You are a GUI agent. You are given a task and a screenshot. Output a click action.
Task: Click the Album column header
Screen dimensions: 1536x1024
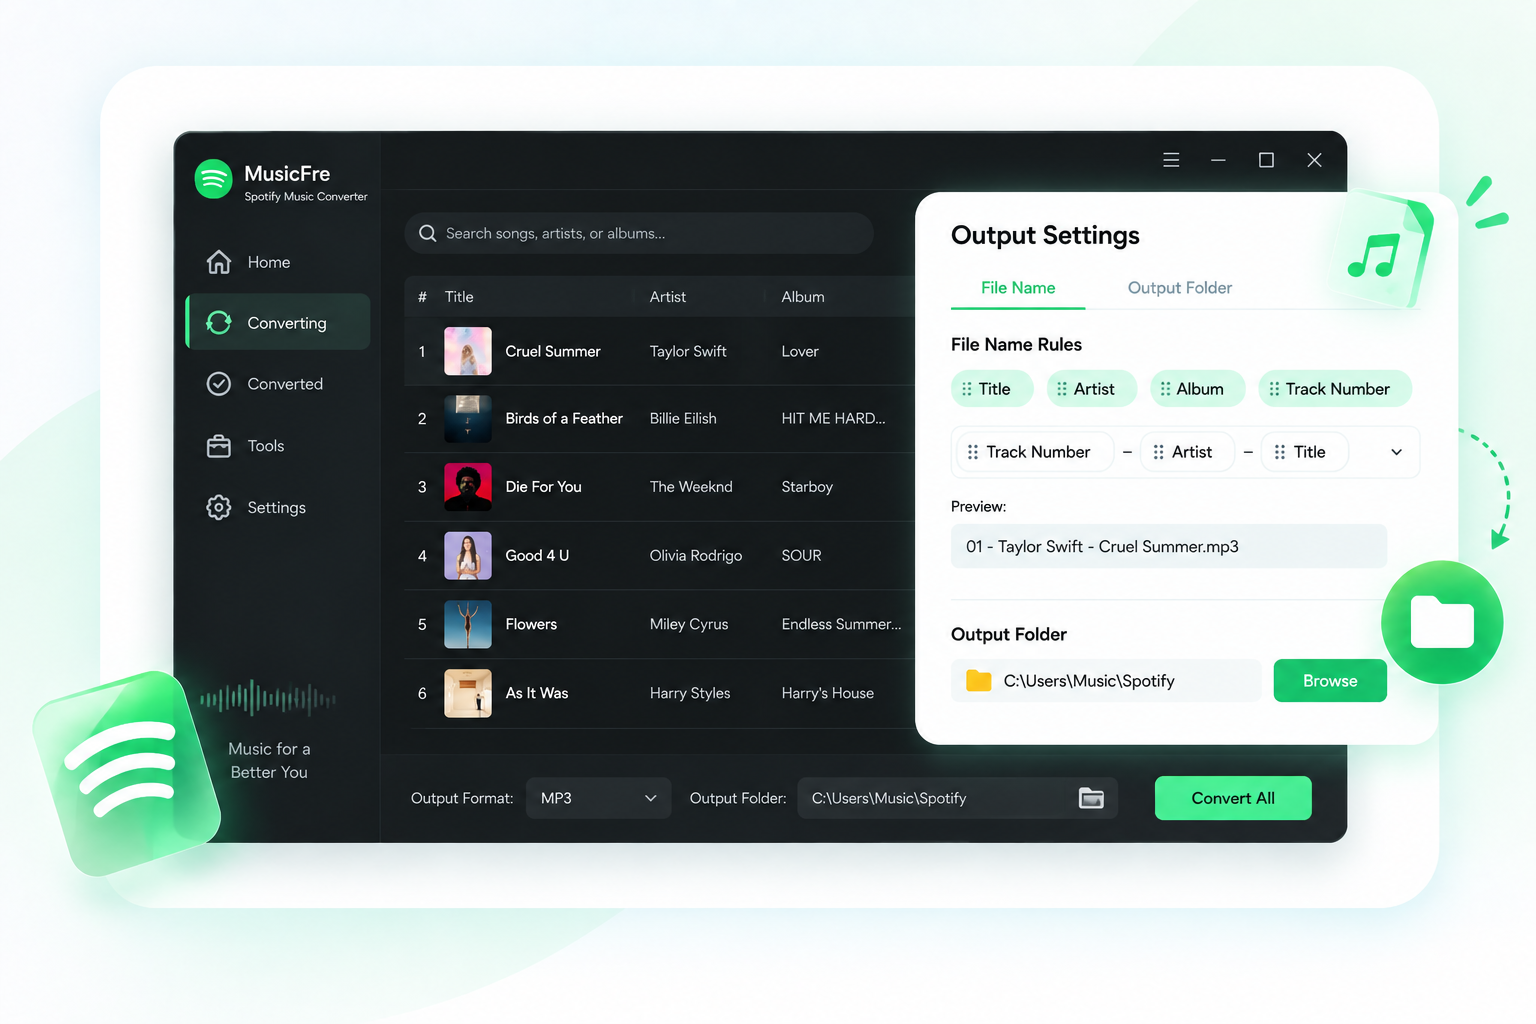803,297
